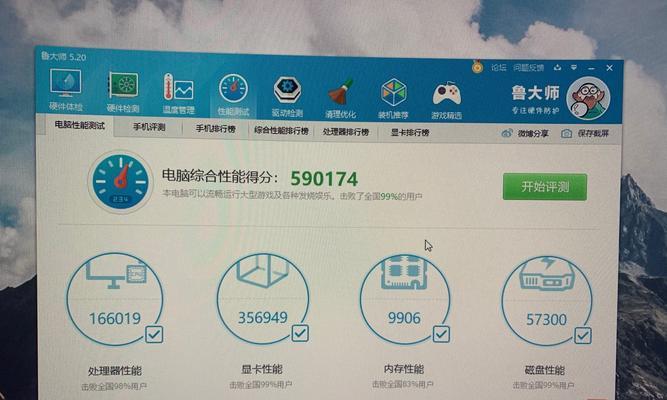Open the title bar dropdown menu arrow
Viewport: 667px width, 400px height.
point(574,67)
